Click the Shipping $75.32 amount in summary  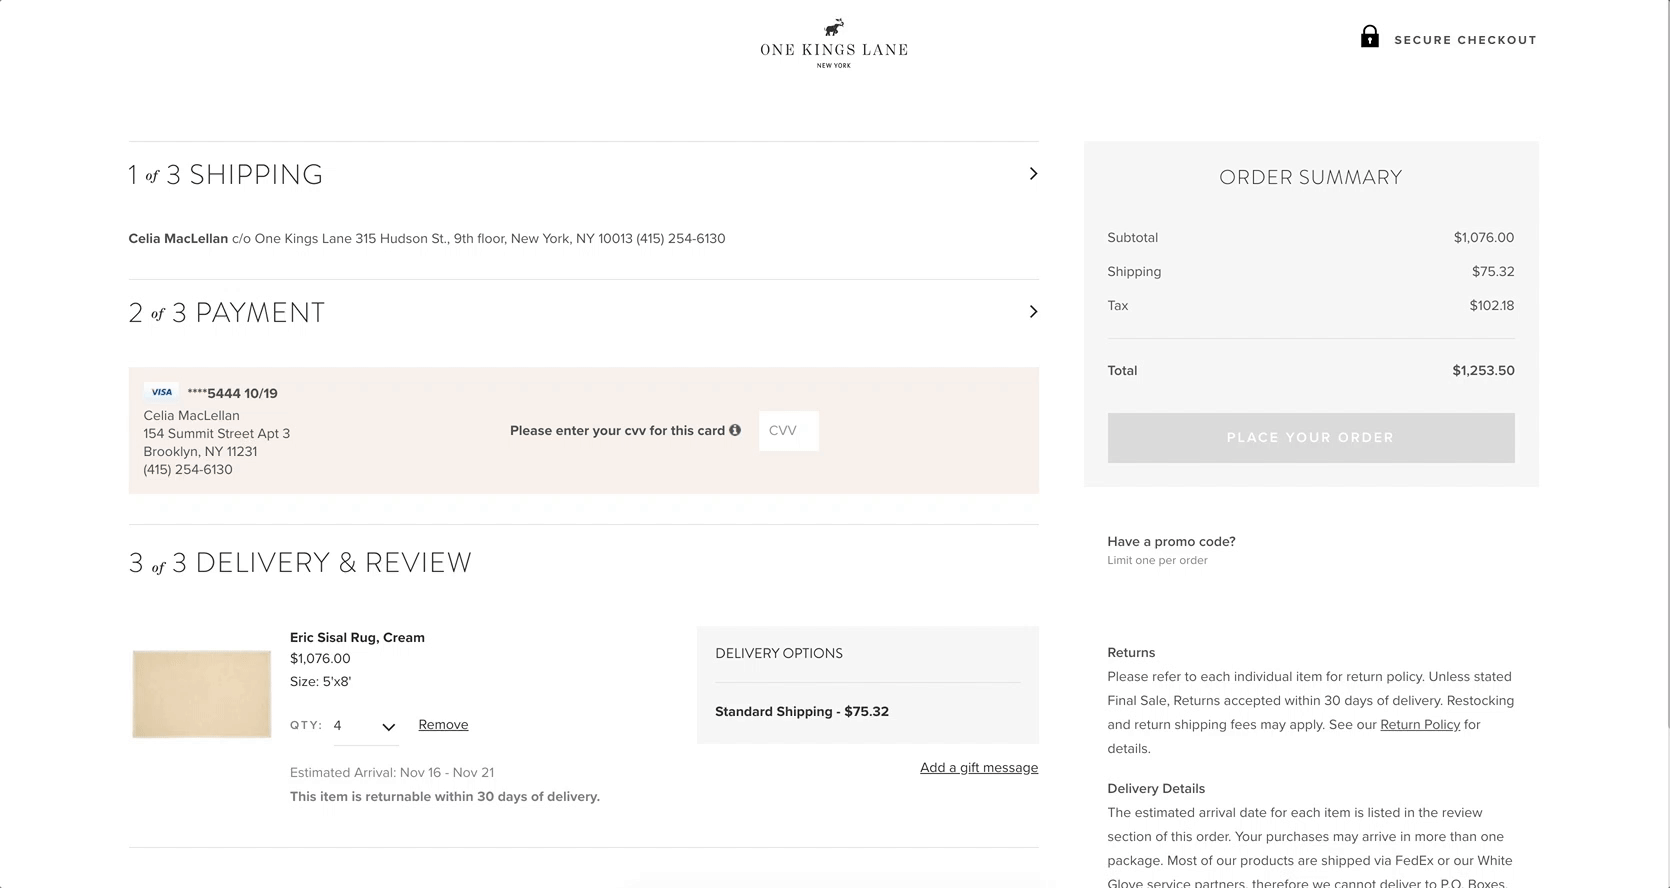point(1493,271)
